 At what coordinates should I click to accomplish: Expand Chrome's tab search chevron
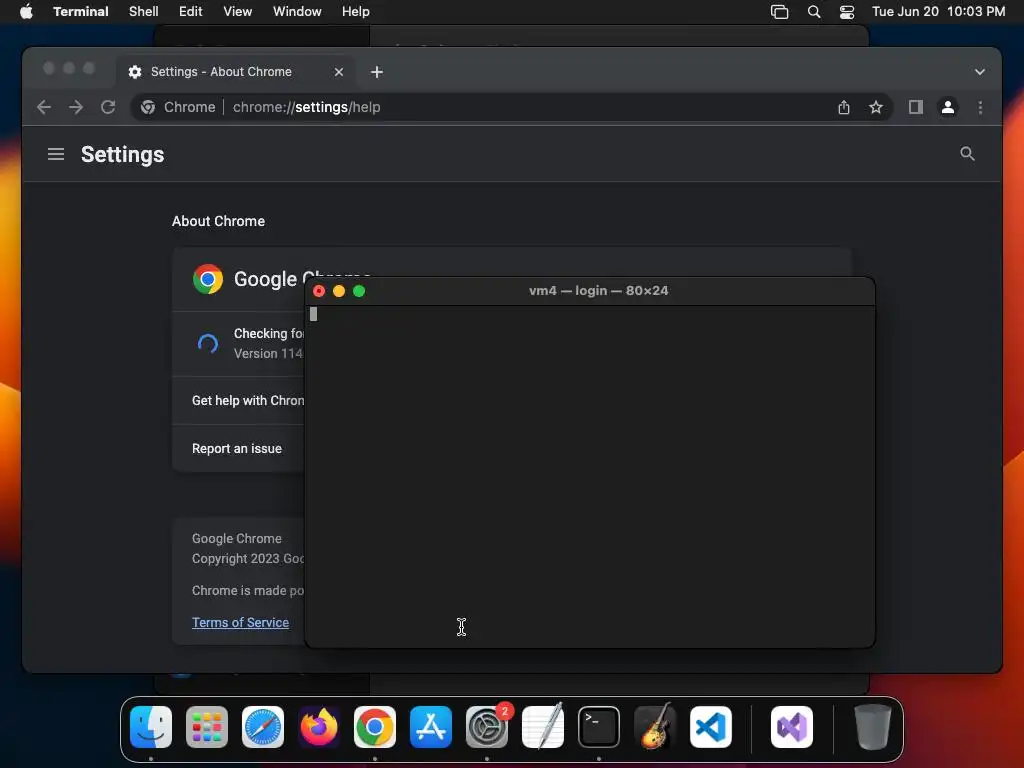click(x=980, y=72)
